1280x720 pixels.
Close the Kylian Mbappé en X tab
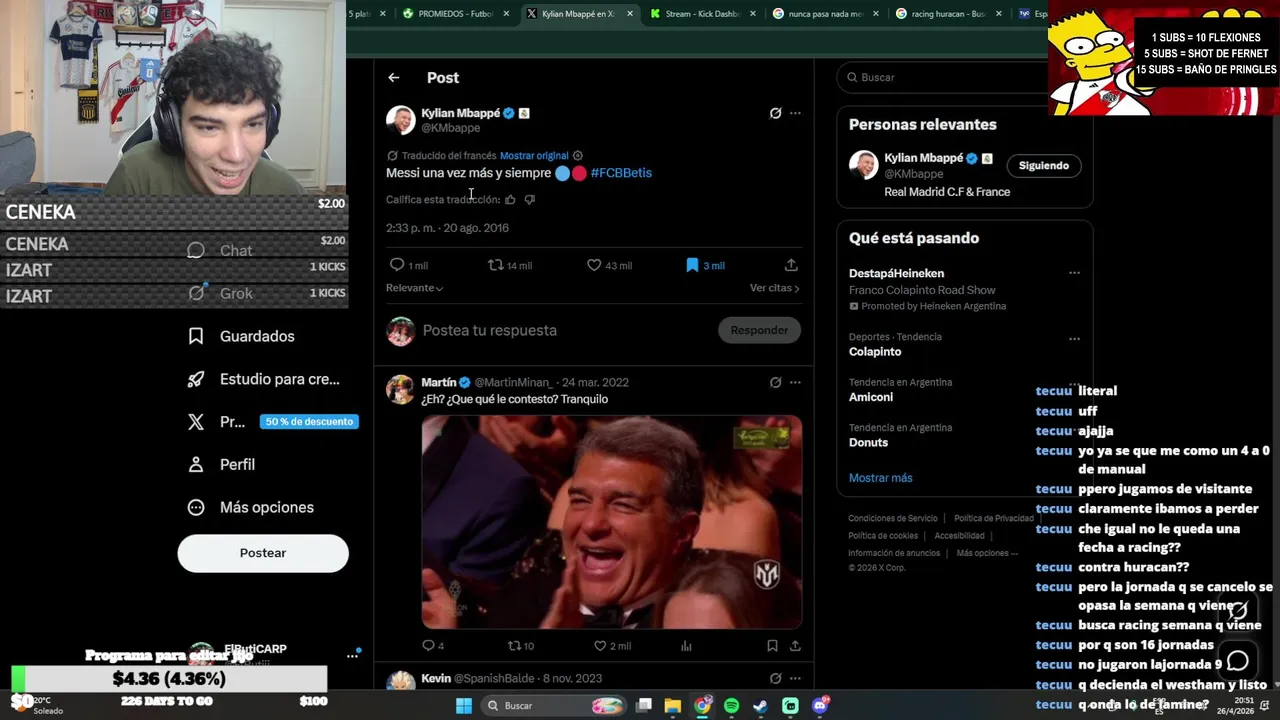point(630,14)
